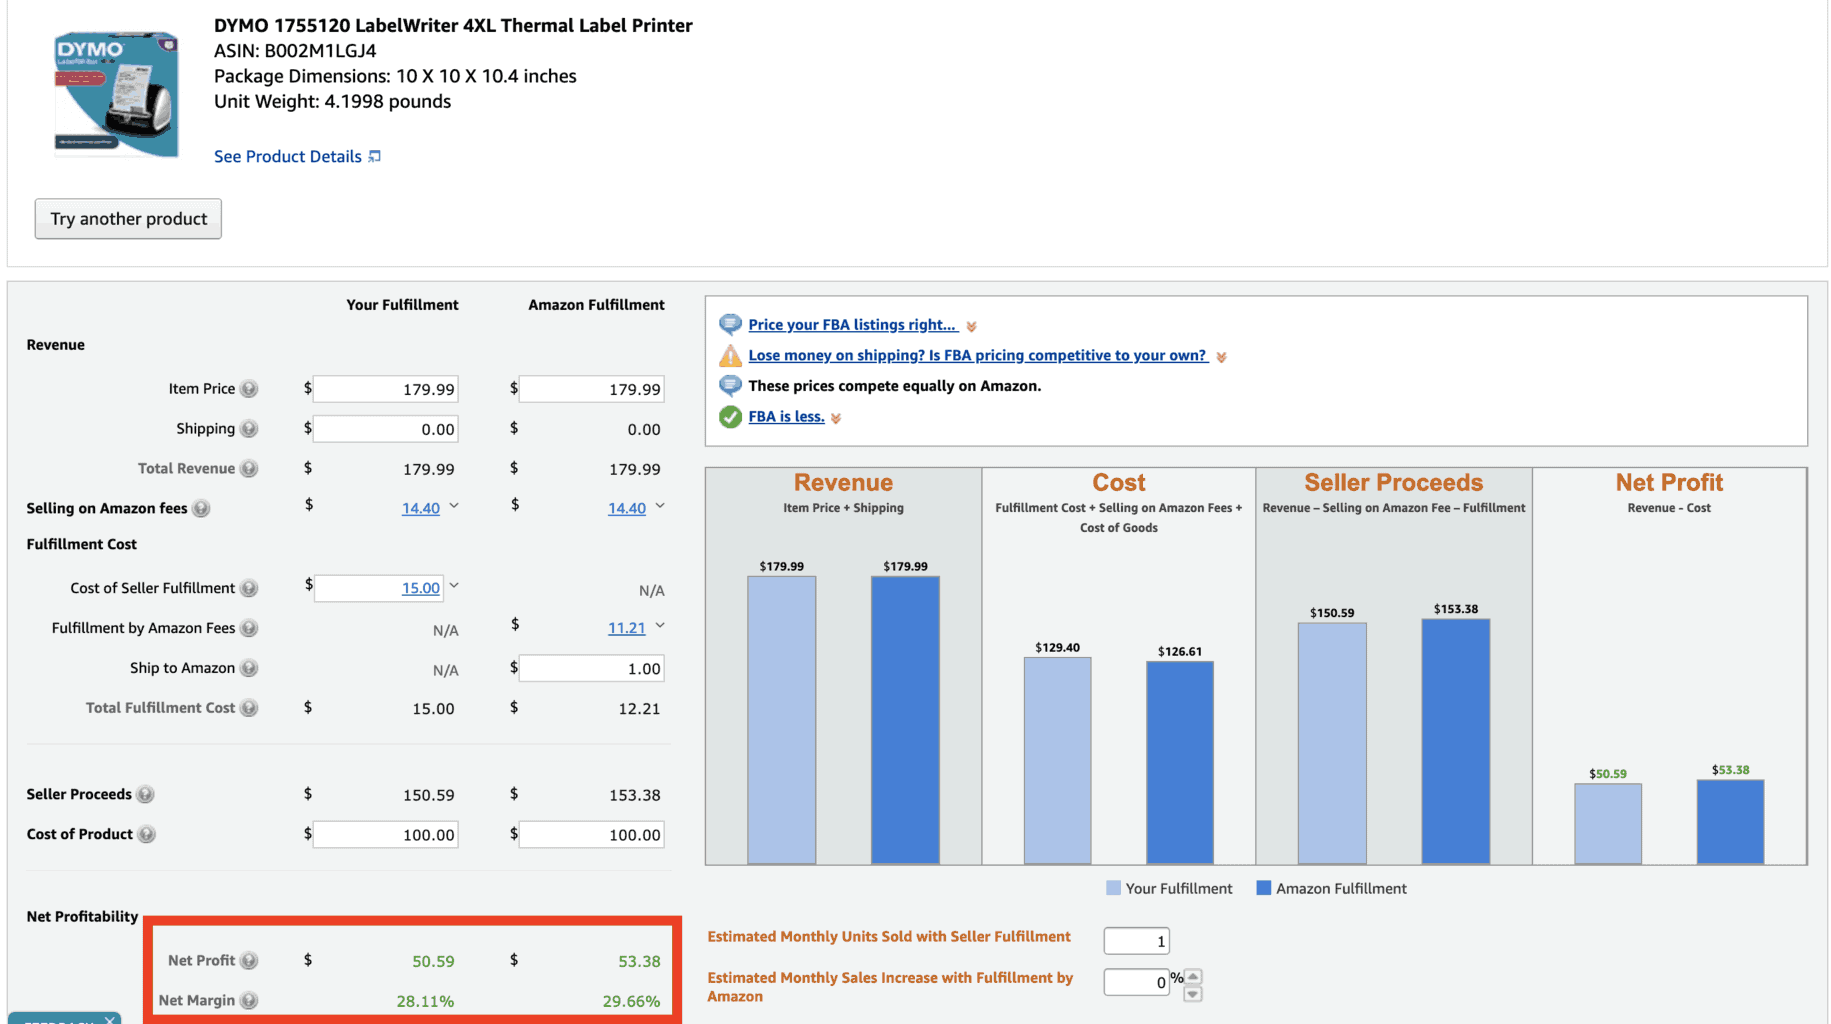Image resolution: width=1831 pixels, height=1024 pixels.
Task: Click the DYMO LabelWriter product thumbnail
Action: tap(116, 94)
